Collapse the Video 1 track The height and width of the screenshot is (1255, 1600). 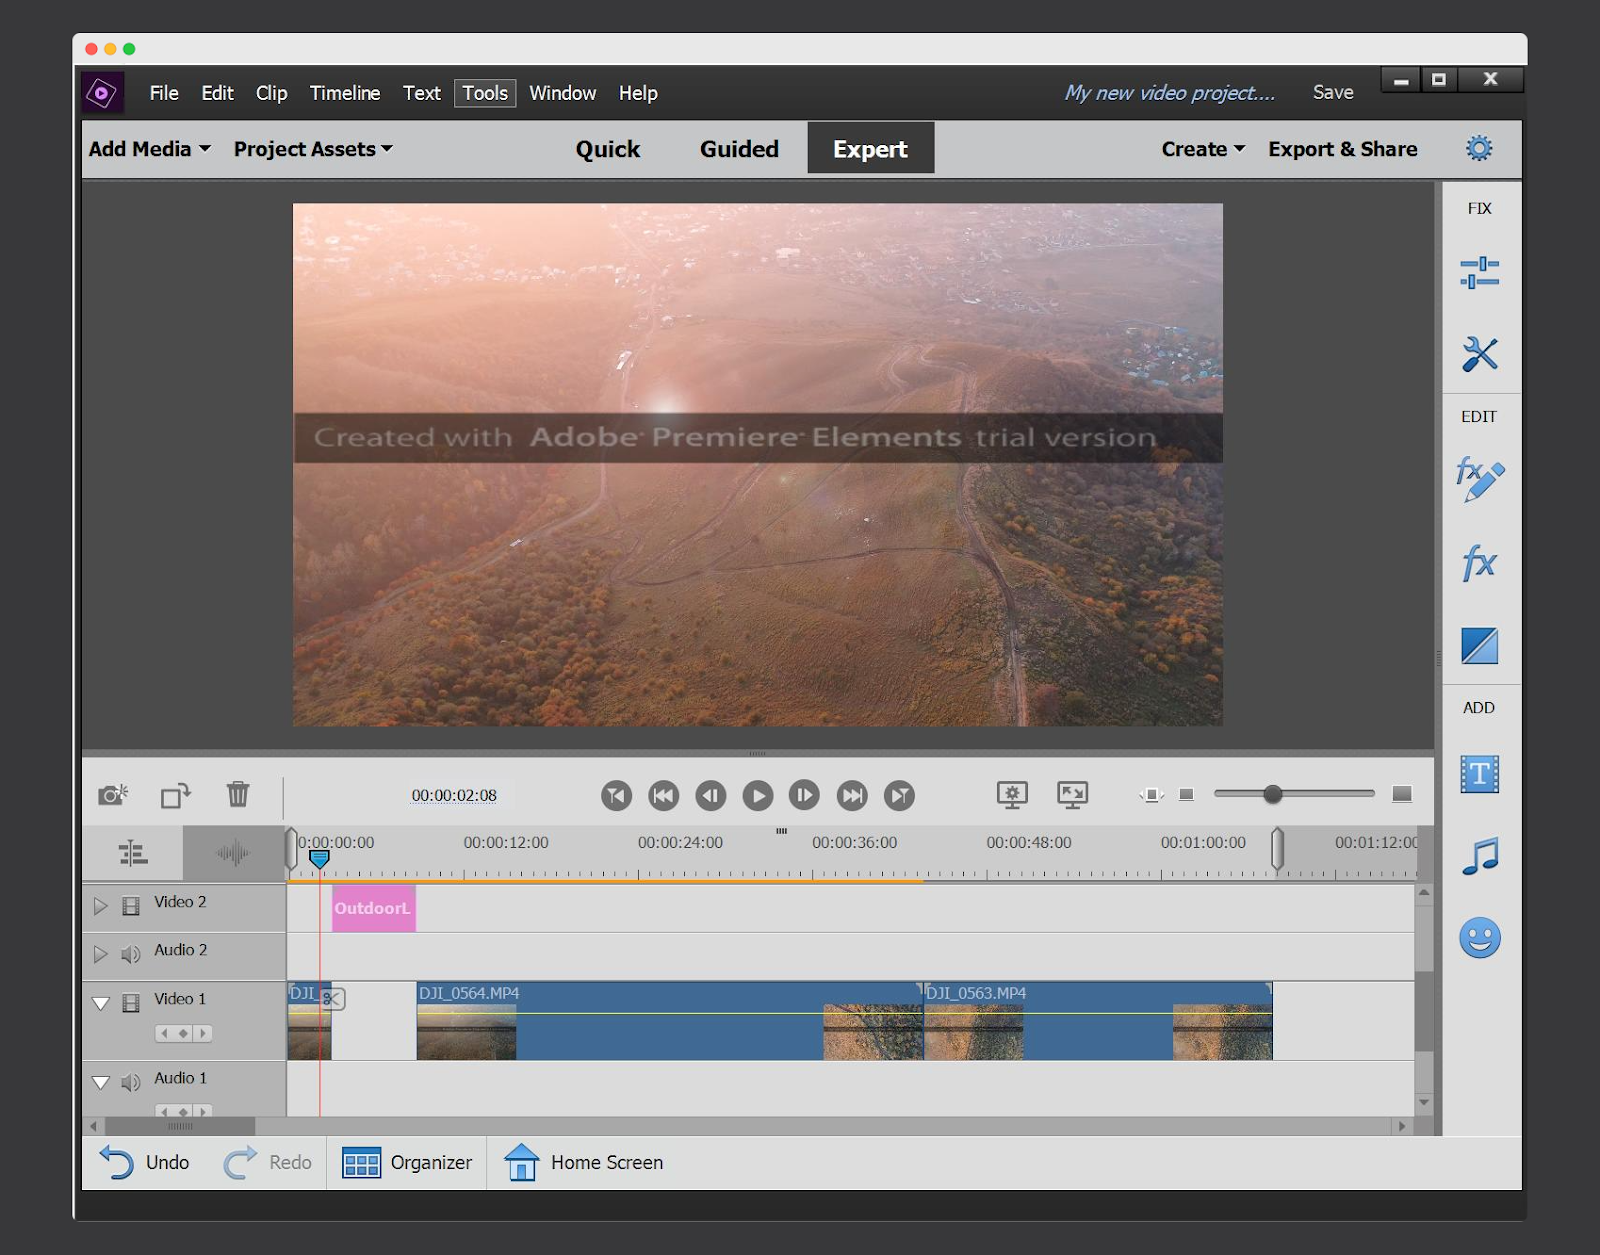coord(101,1003)
